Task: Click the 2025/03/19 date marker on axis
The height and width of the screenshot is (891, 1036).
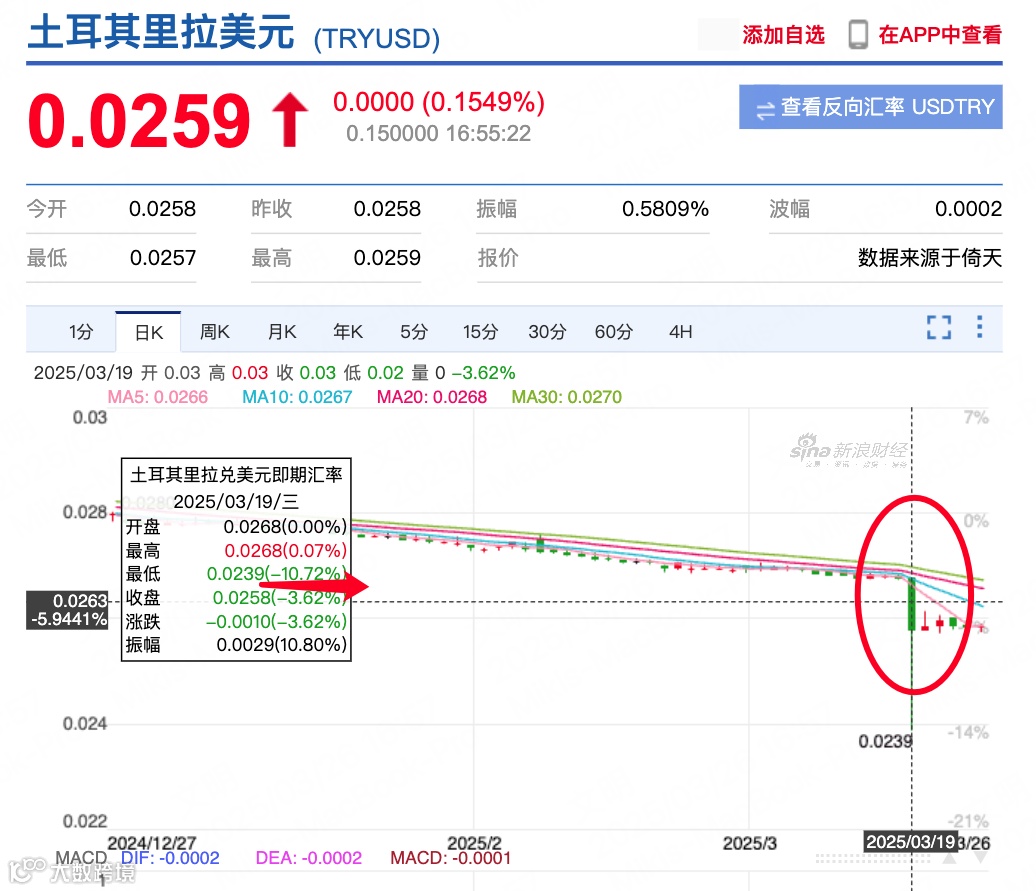Action: (x=910, y=841)
